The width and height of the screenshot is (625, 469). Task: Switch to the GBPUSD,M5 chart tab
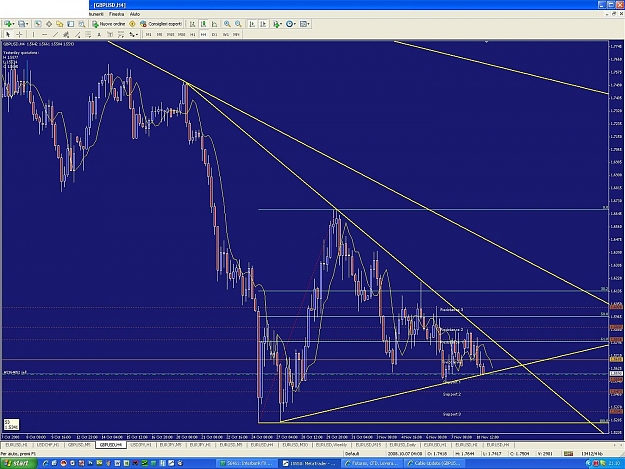tap(79, 445)
